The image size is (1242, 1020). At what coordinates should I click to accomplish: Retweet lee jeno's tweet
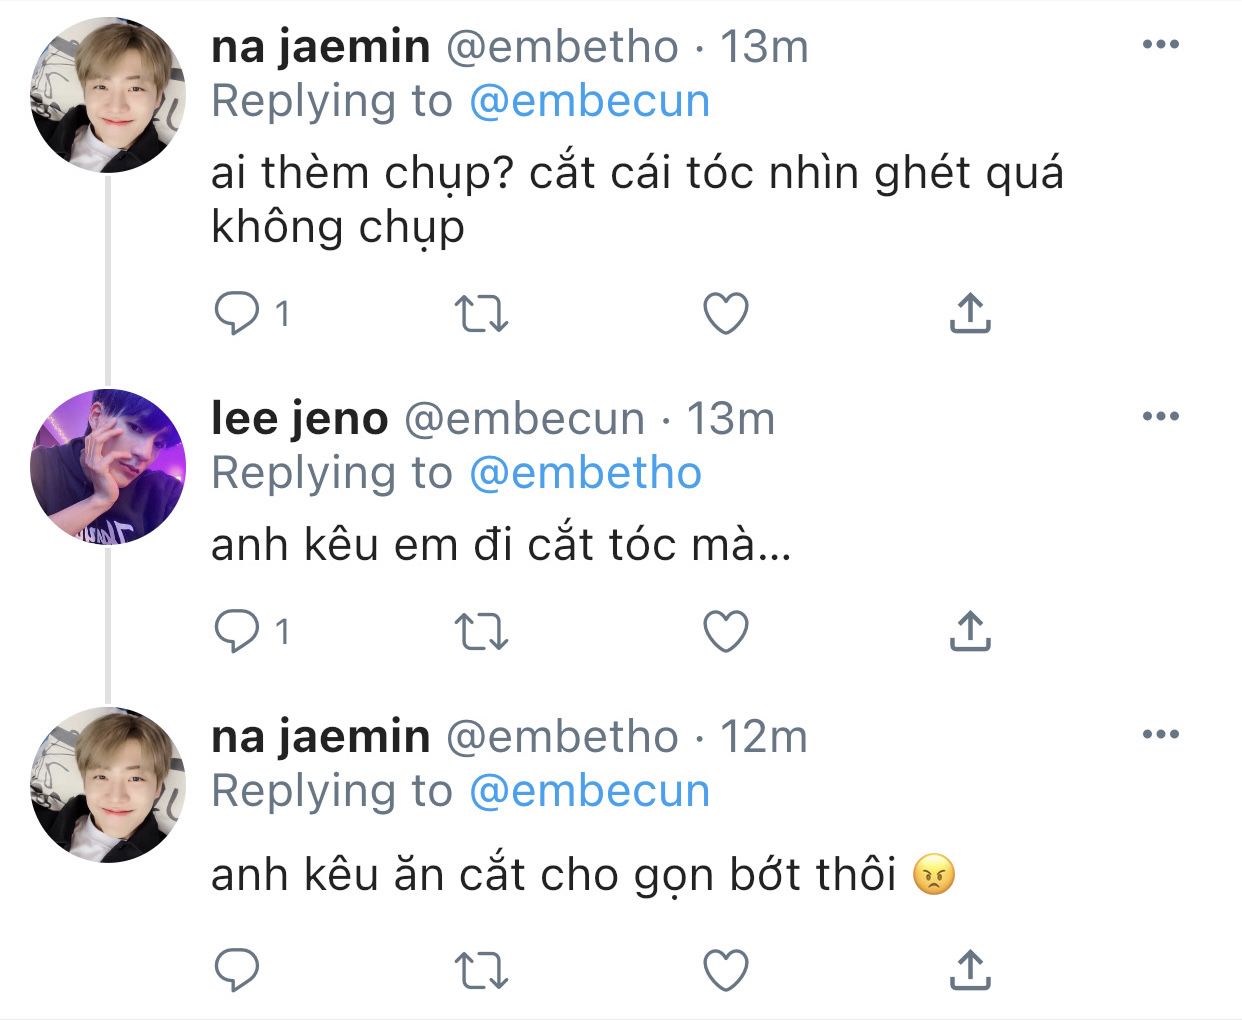click(x=482, y=631)
